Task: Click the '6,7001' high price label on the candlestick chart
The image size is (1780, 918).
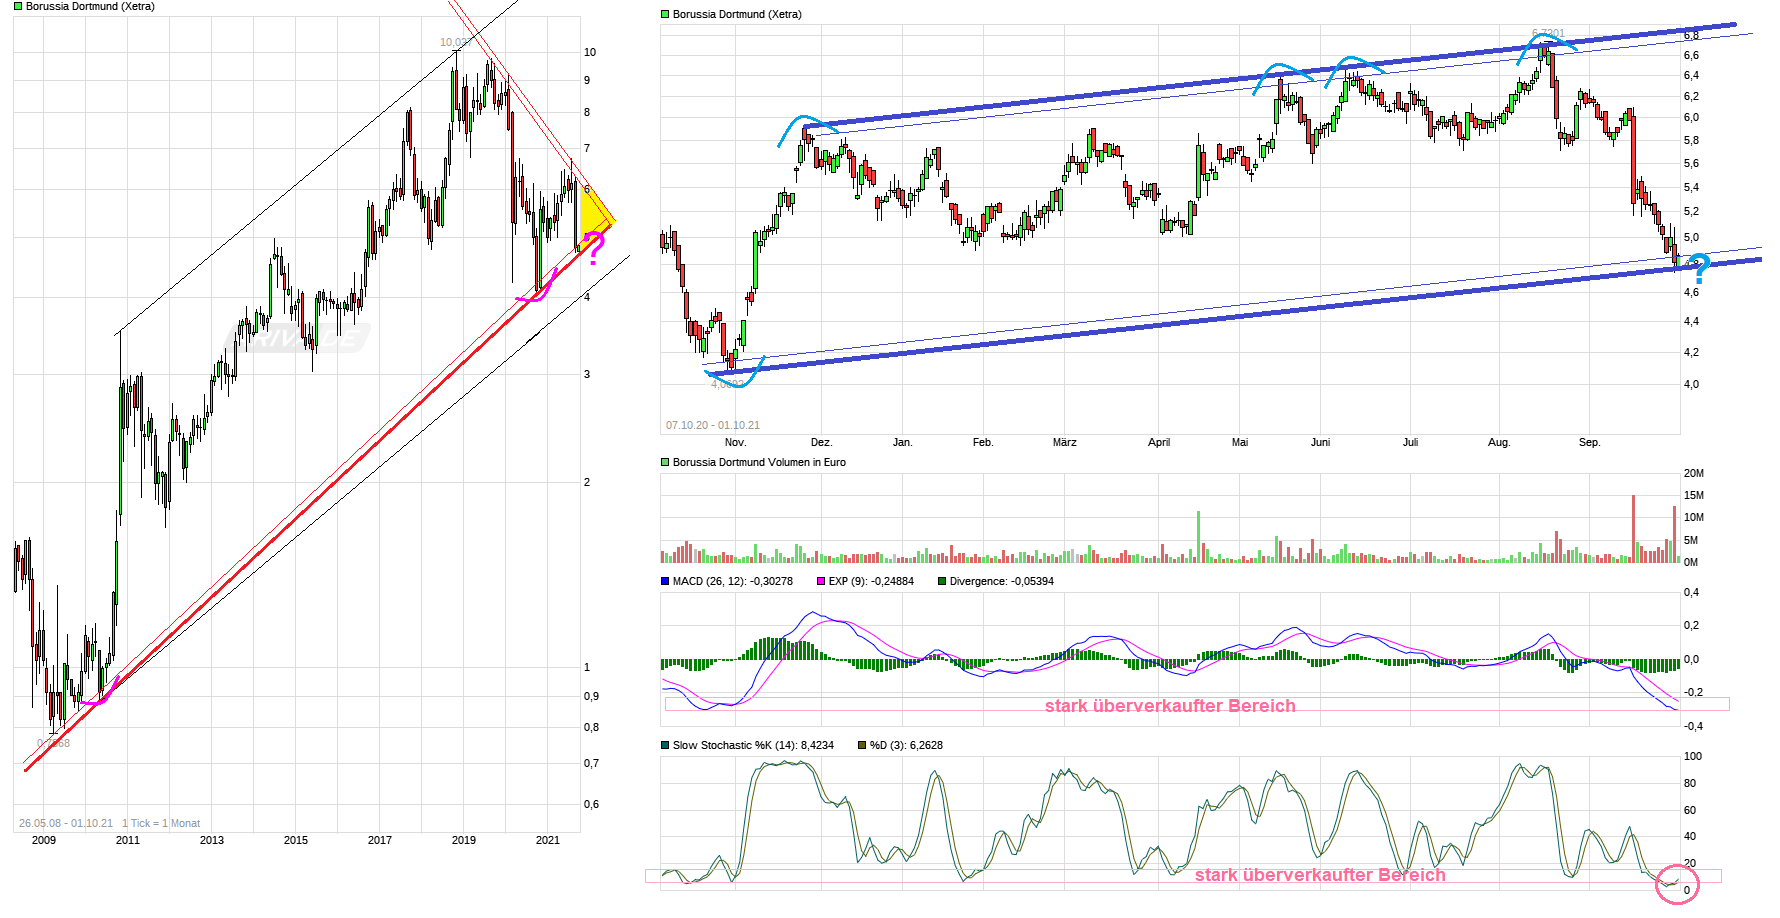Action: point(1546,32)
